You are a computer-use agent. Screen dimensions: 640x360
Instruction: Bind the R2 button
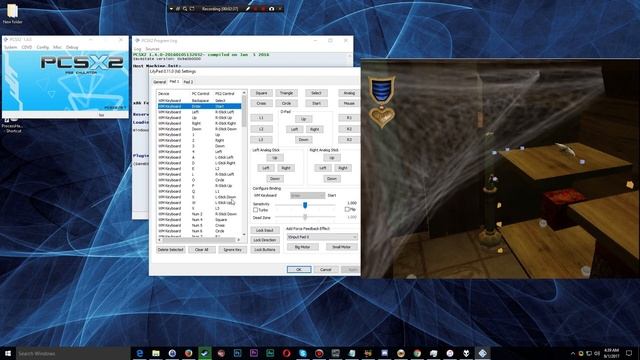(x=349, y=129)
